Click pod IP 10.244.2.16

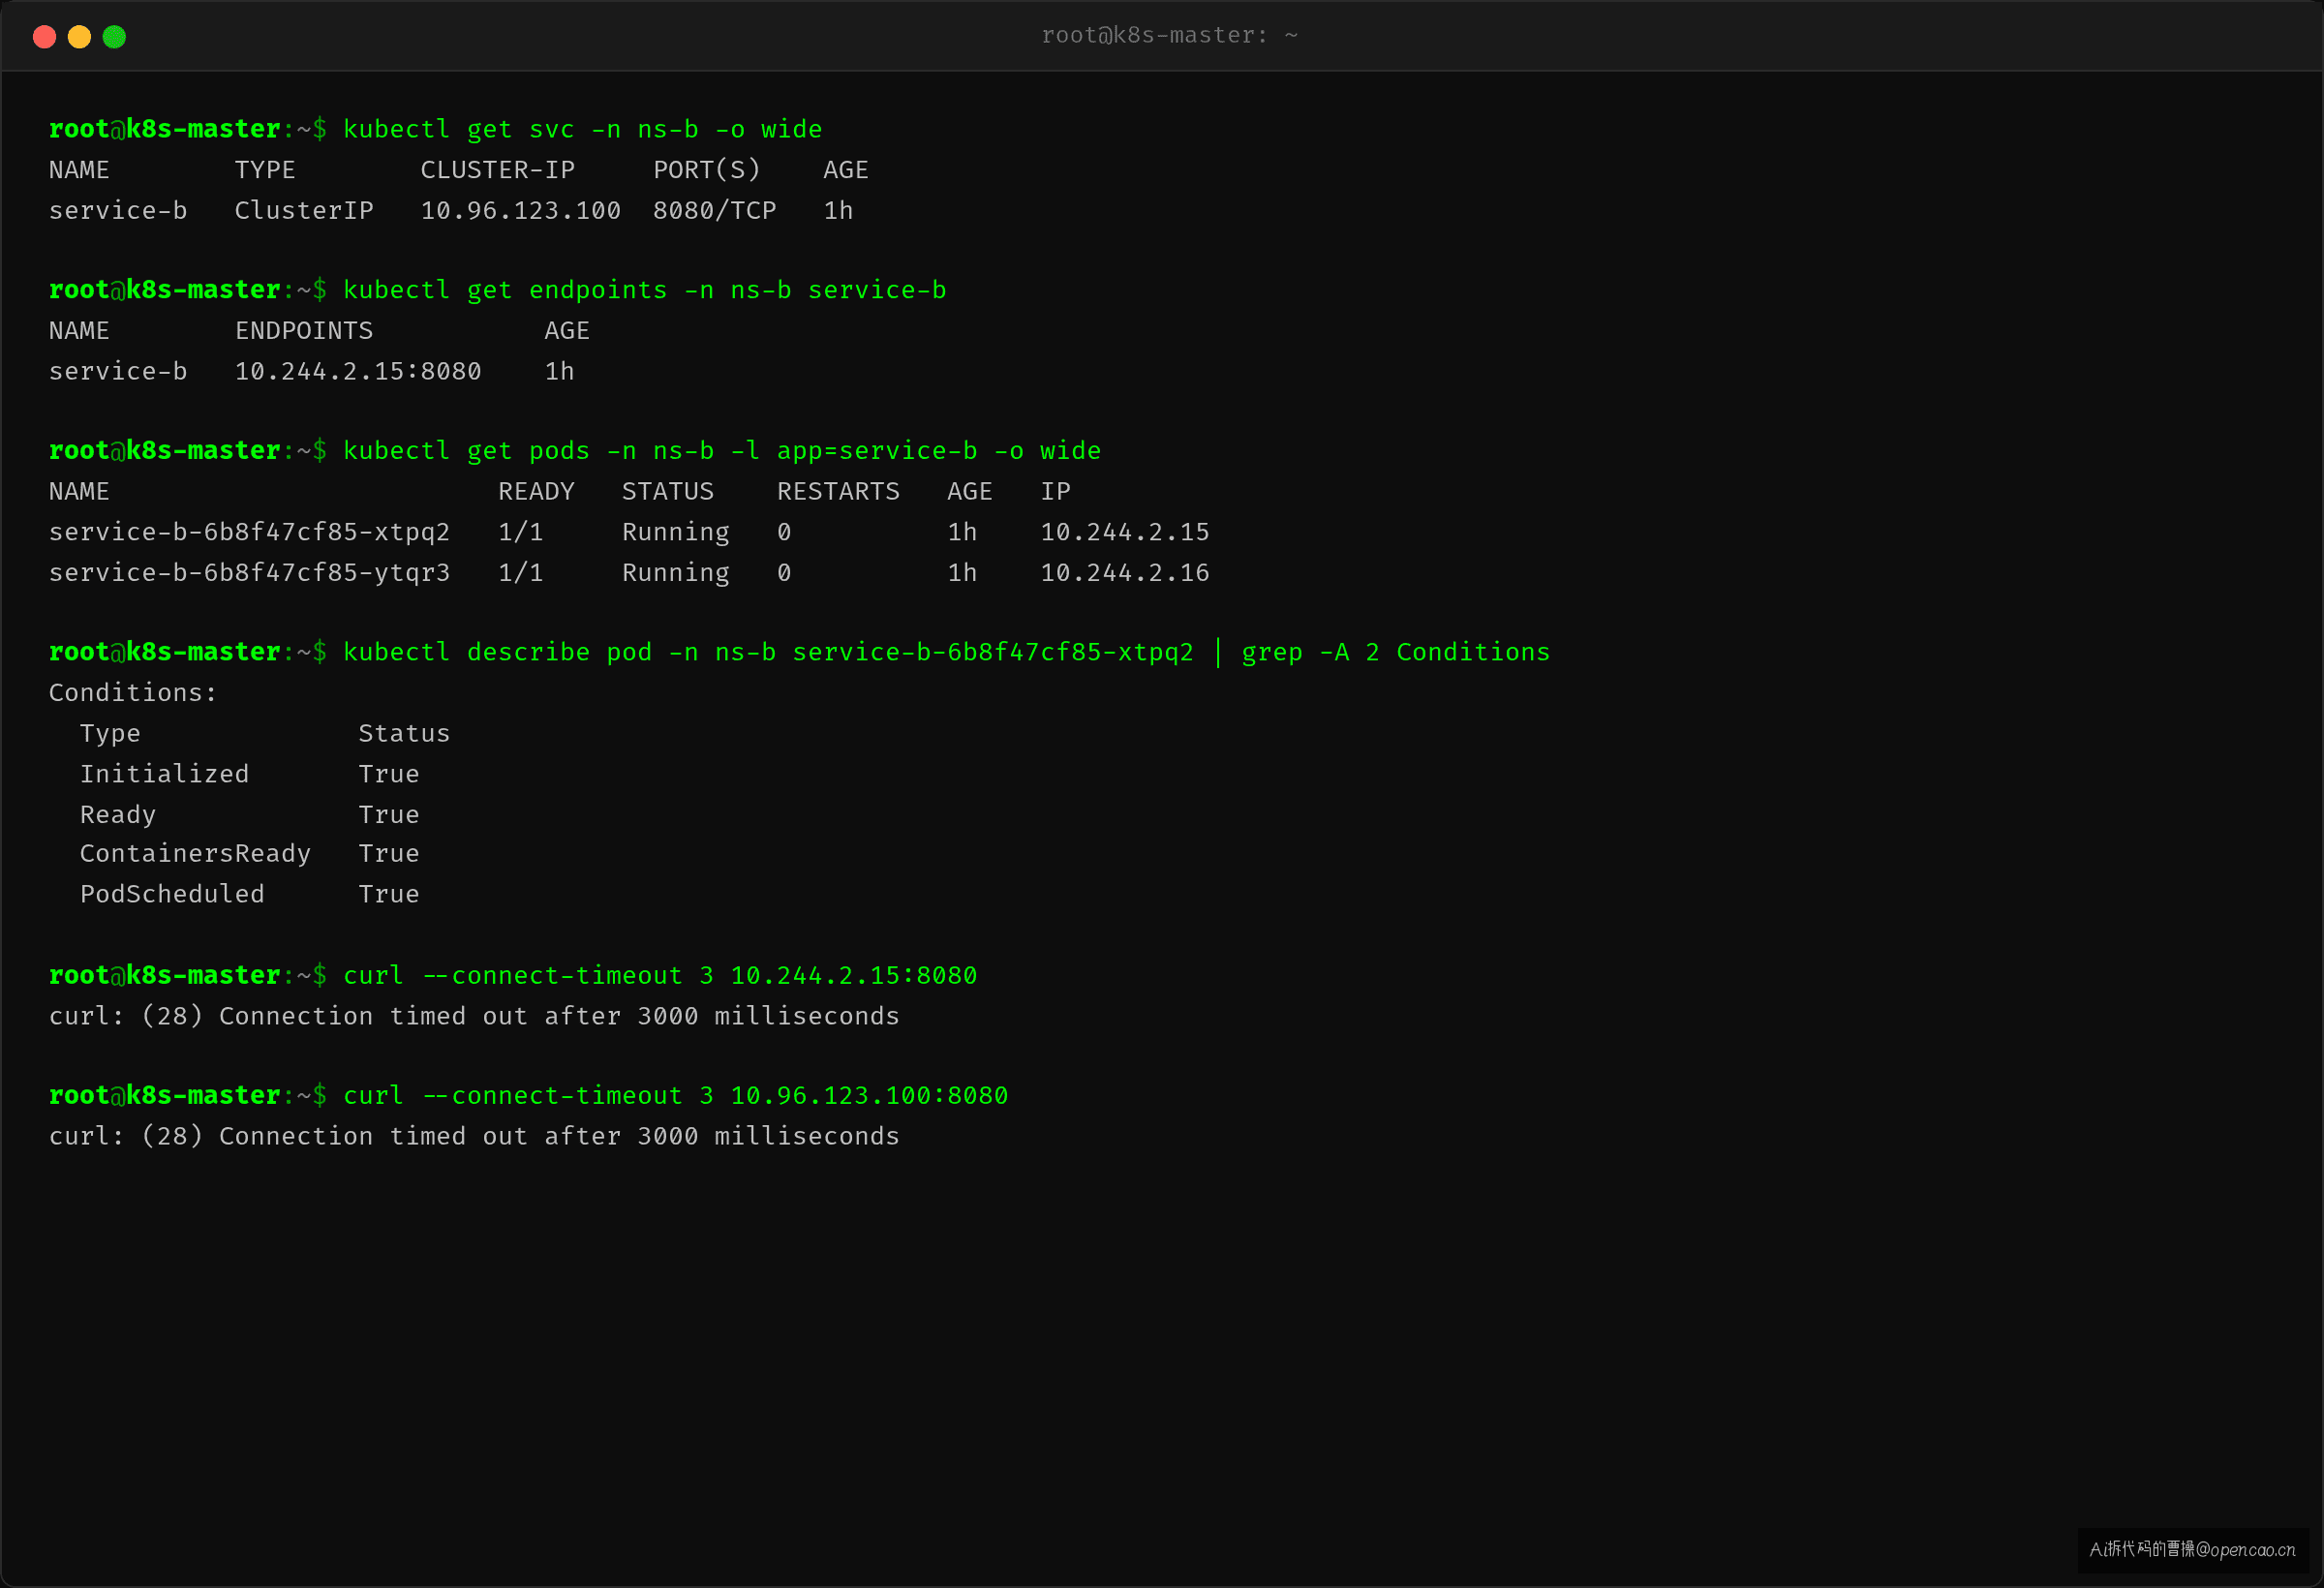point(1124,573)
